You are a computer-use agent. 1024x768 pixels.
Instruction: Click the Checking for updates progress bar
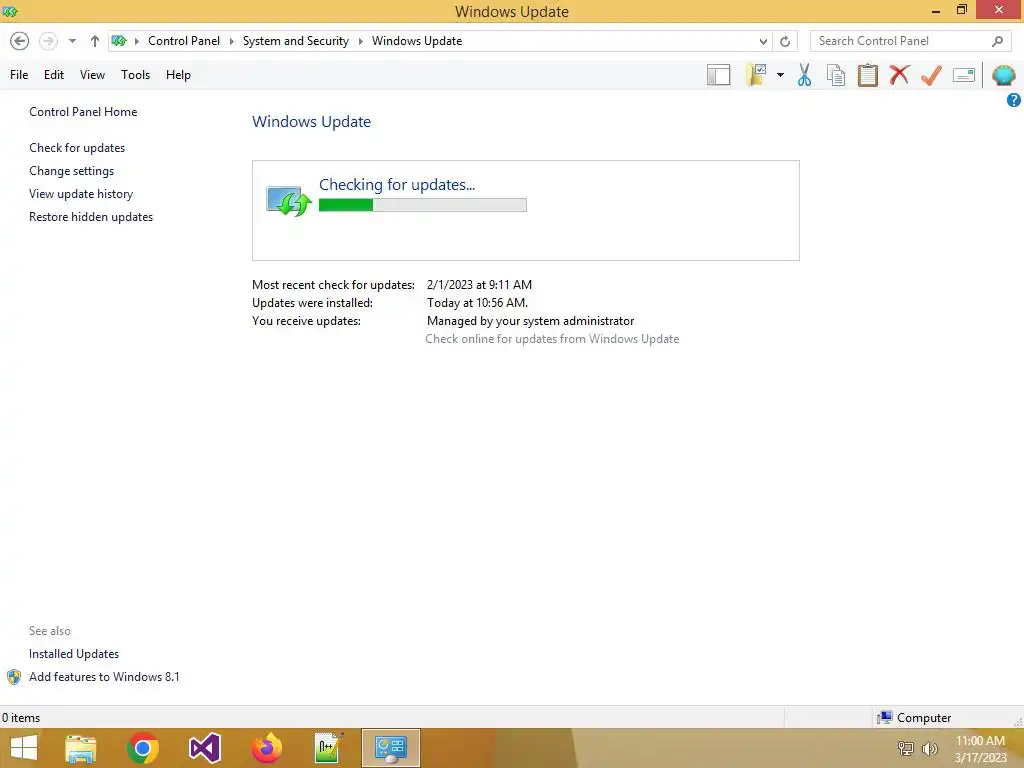click(x=423, y=205)
